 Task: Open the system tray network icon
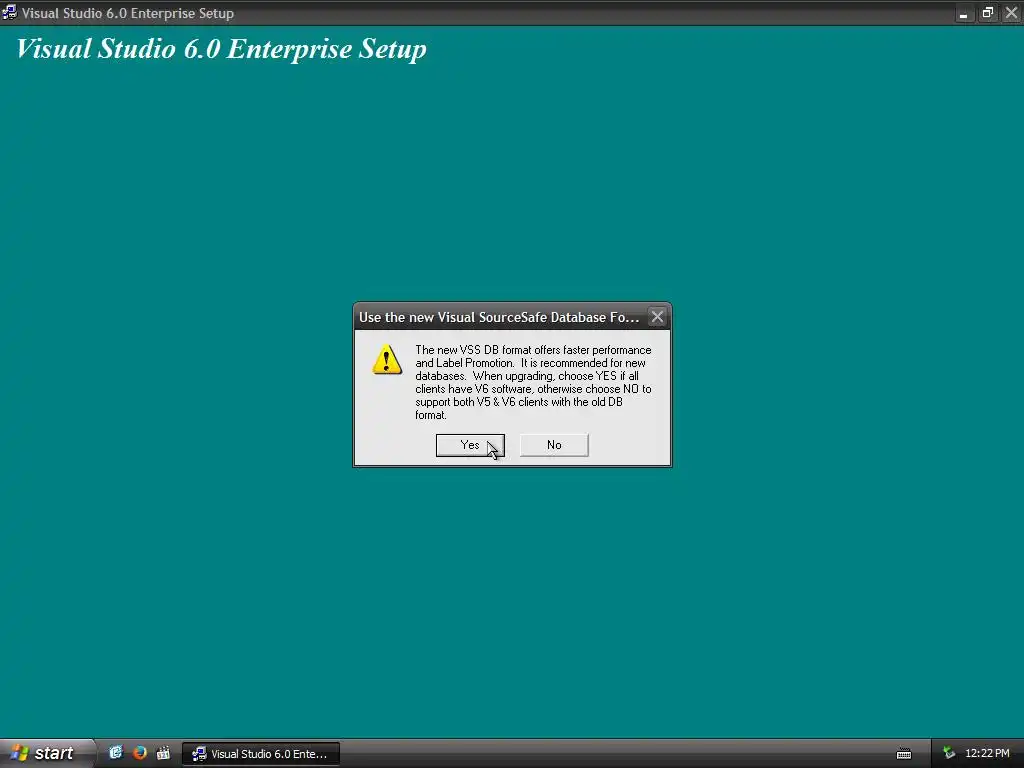point(949,754)
